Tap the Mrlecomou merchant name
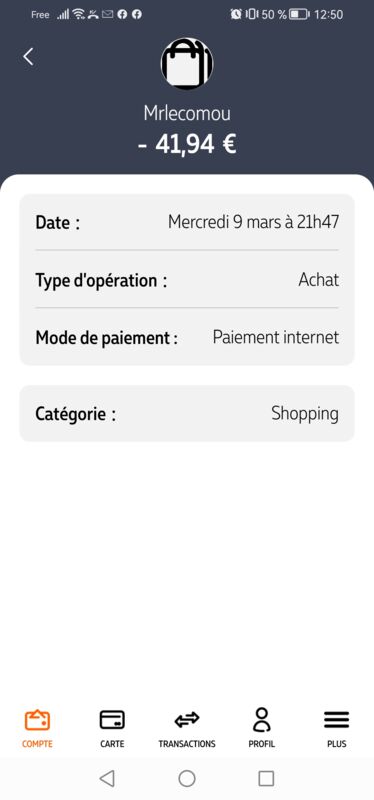This screenshot has width=374, height=800. (187, 113)
